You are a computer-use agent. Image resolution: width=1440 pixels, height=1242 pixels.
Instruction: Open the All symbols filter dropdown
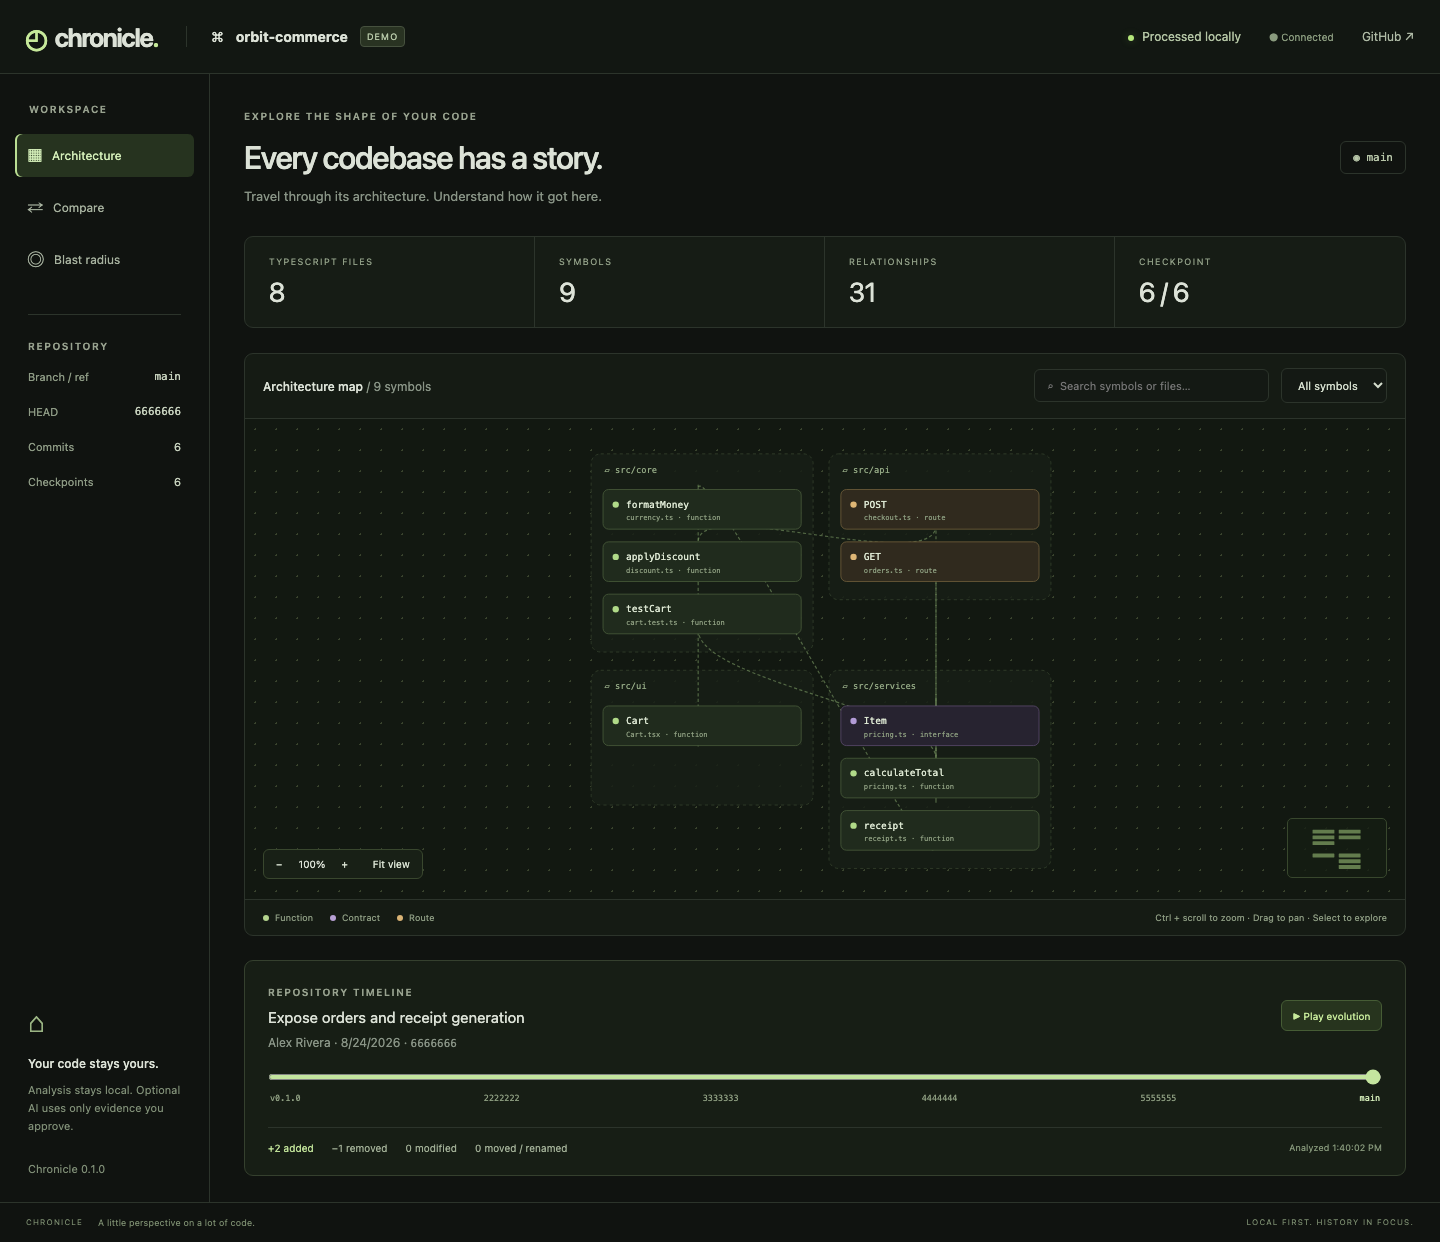(x=1334, y=386)
